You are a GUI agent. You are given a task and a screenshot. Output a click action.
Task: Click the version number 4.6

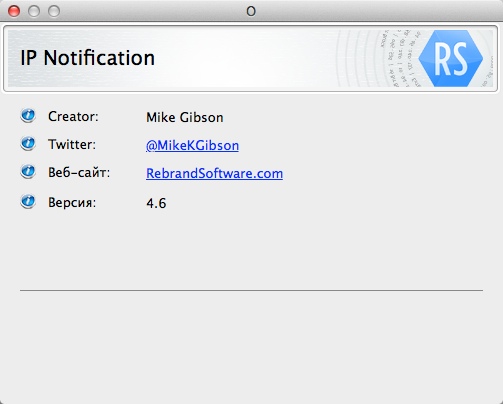[156, 203]
